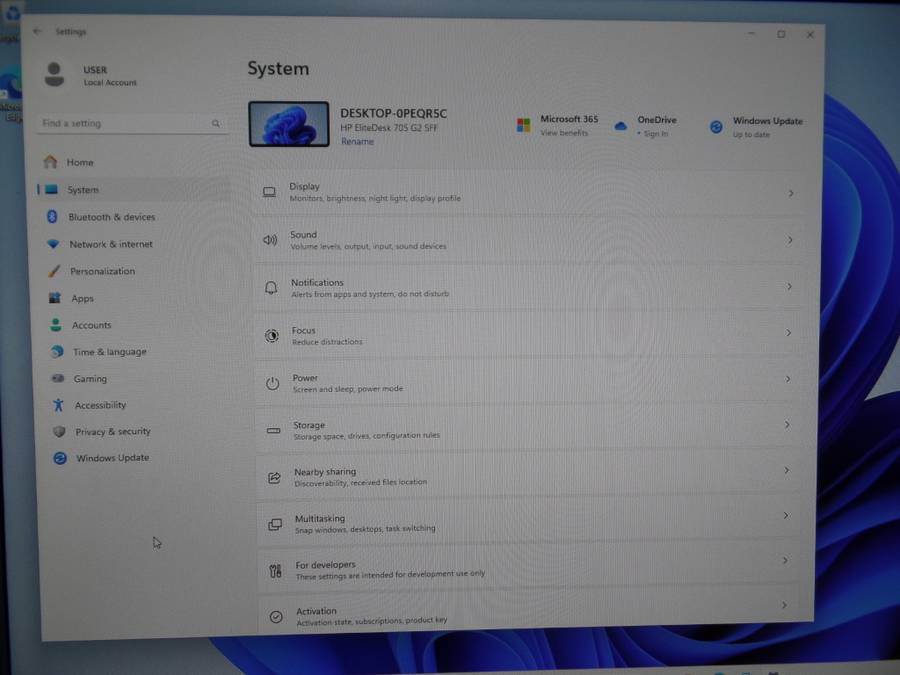
Task: Expand the Power settings chevron
Action: [x=788, y=379]
